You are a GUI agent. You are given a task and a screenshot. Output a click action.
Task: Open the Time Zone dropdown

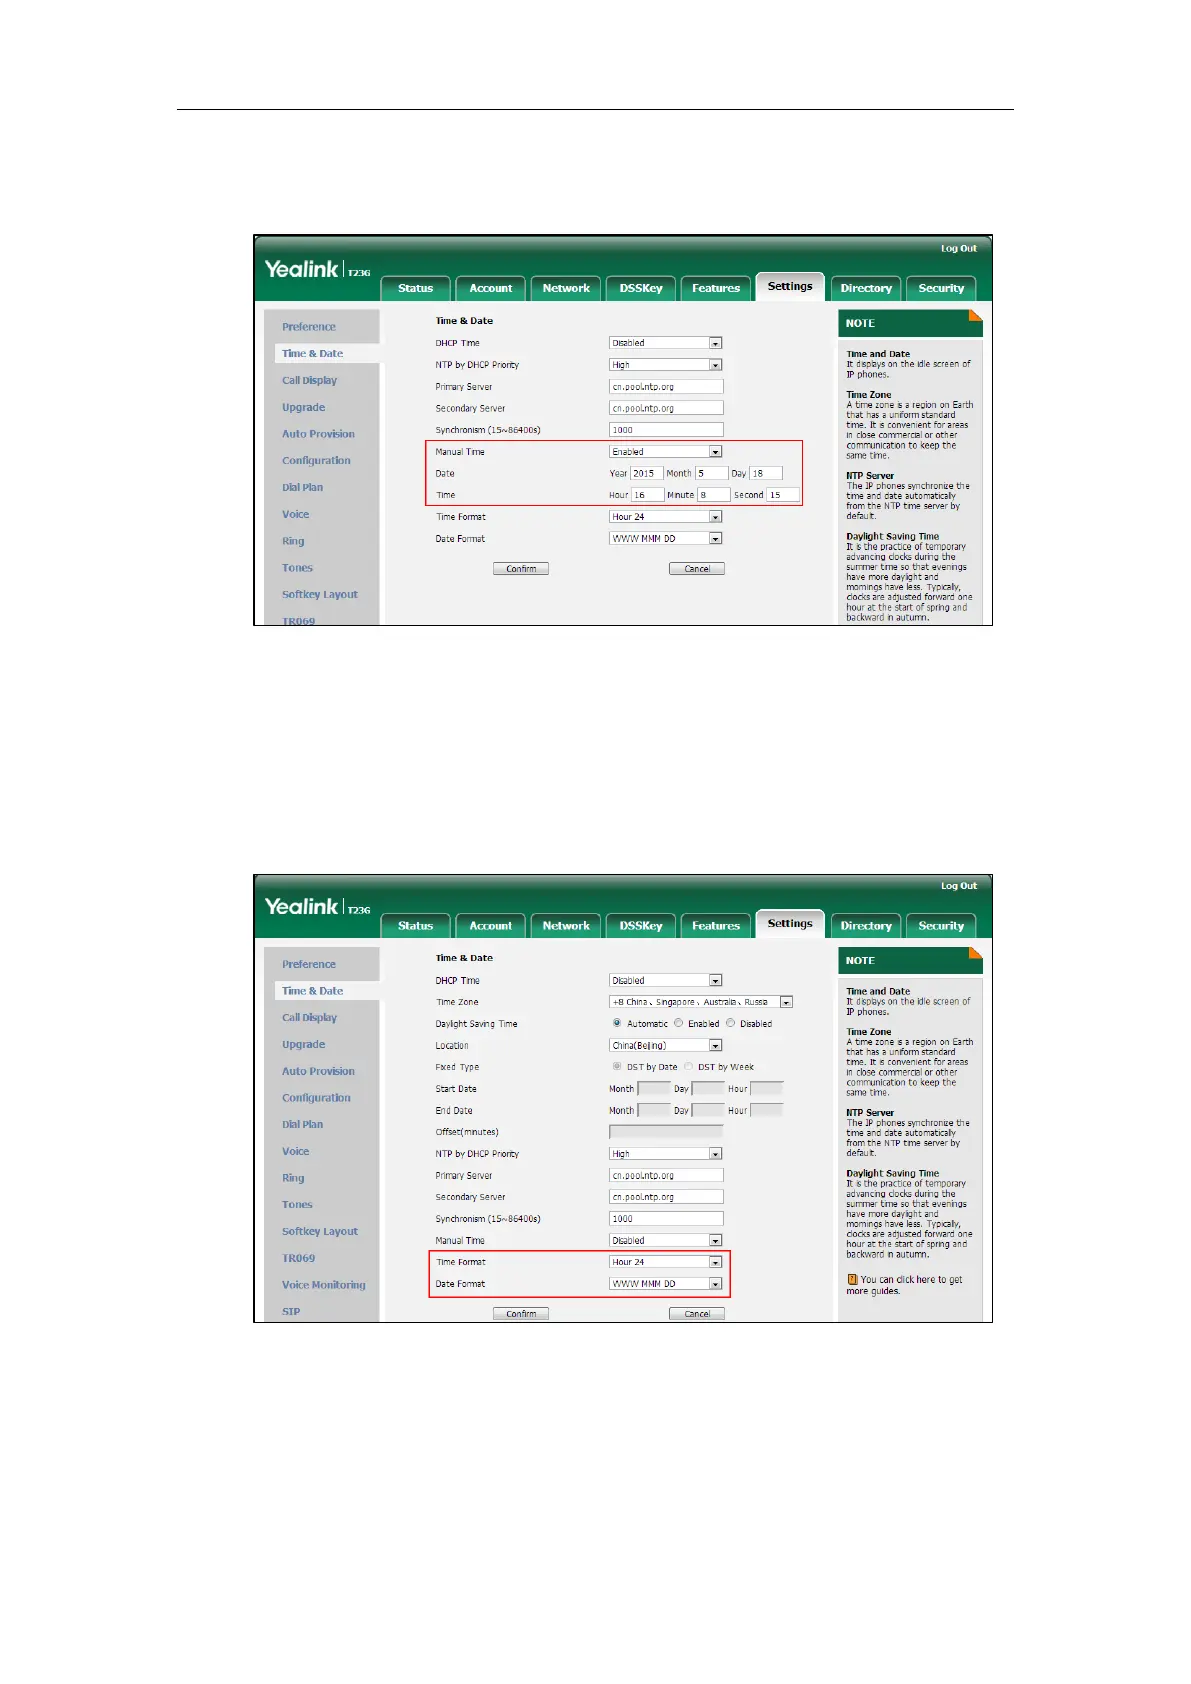(701, 1002)
